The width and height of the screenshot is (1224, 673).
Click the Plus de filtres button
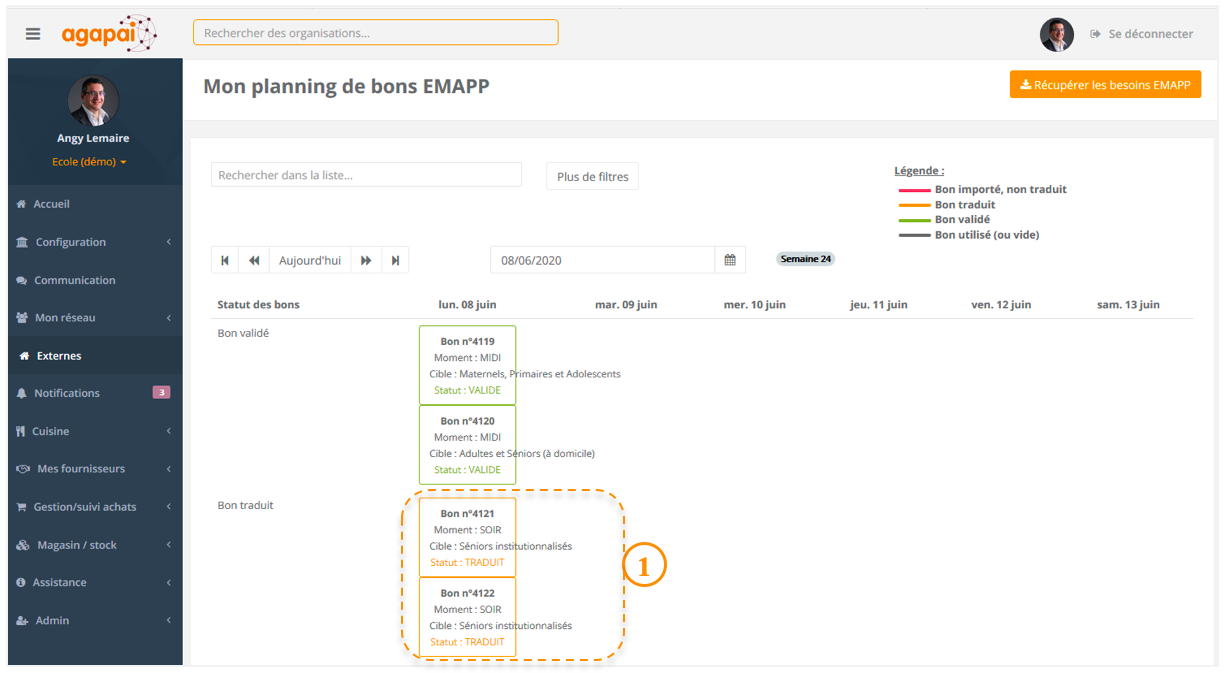pos(592,177)
